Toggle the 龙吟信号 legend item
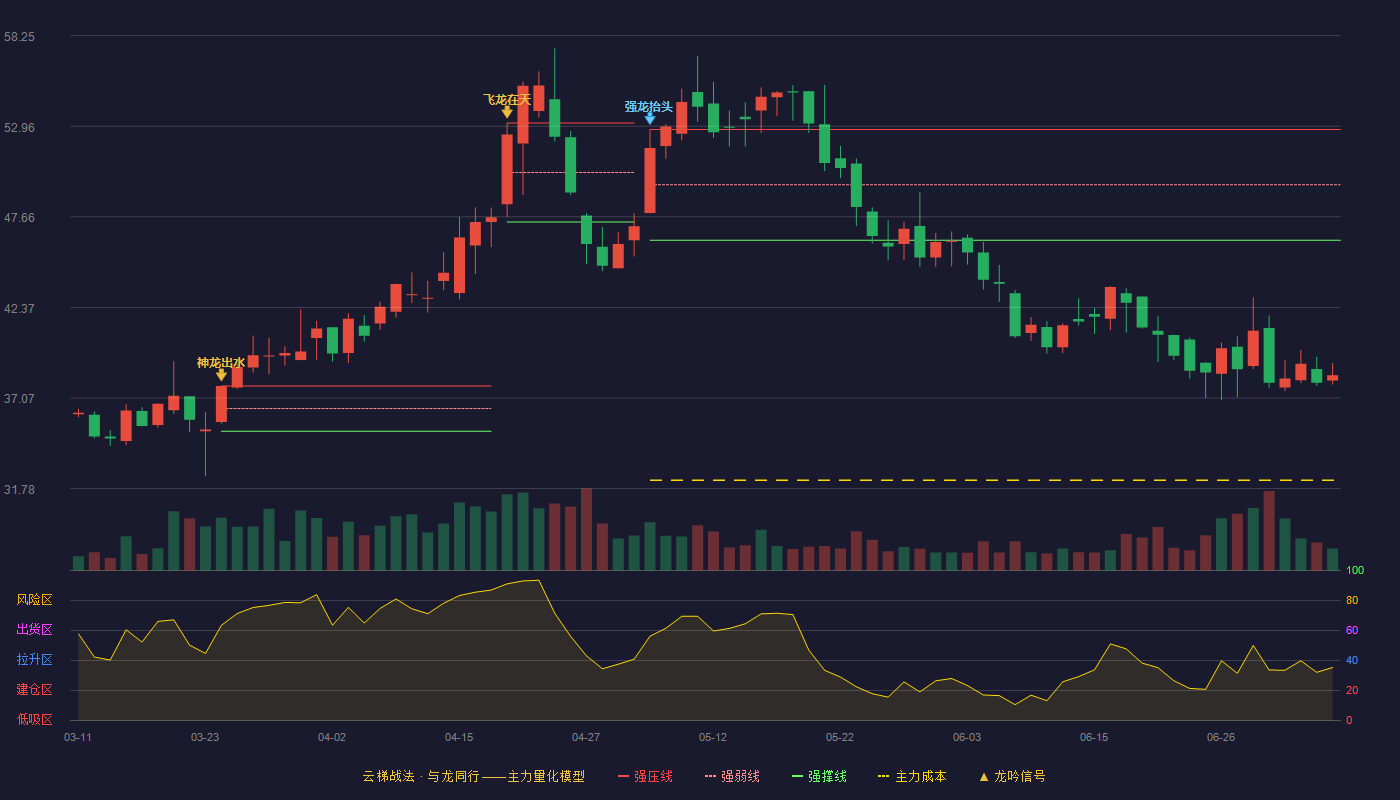The image size is (1400, 800). 1012,776
